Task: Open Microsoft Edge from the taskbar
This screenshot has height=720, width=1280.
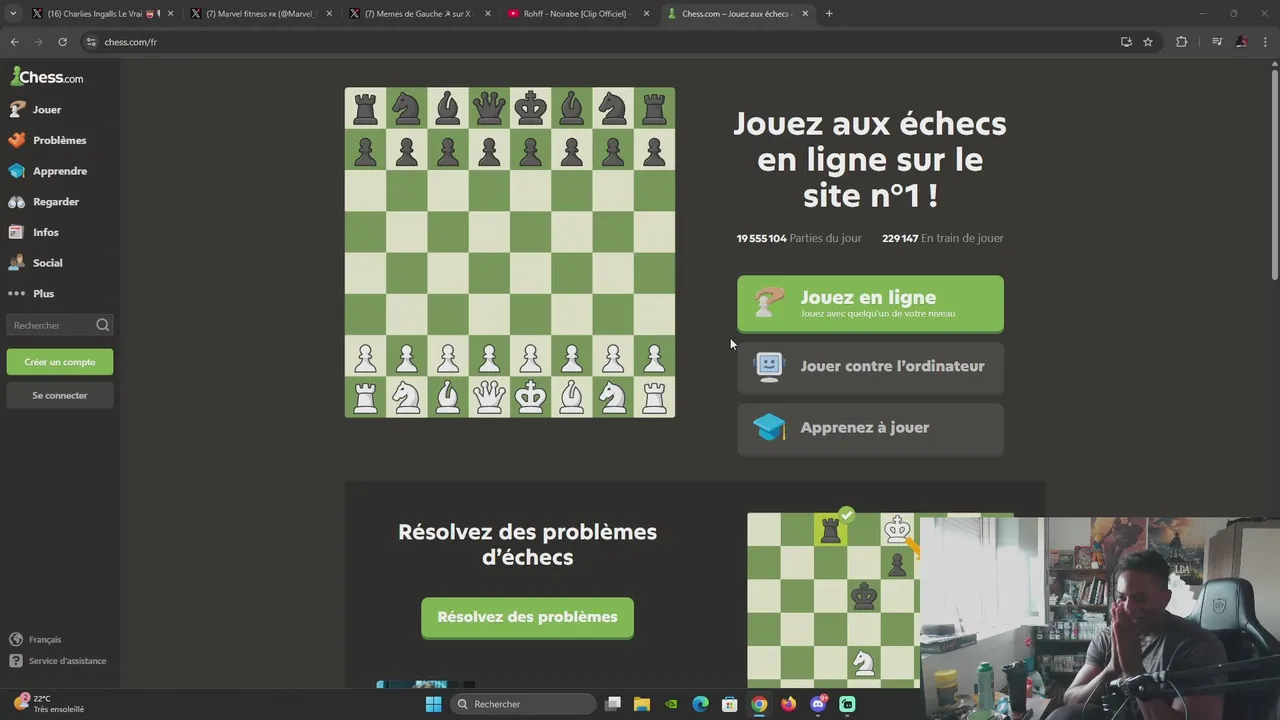Action: pos(701,704)
